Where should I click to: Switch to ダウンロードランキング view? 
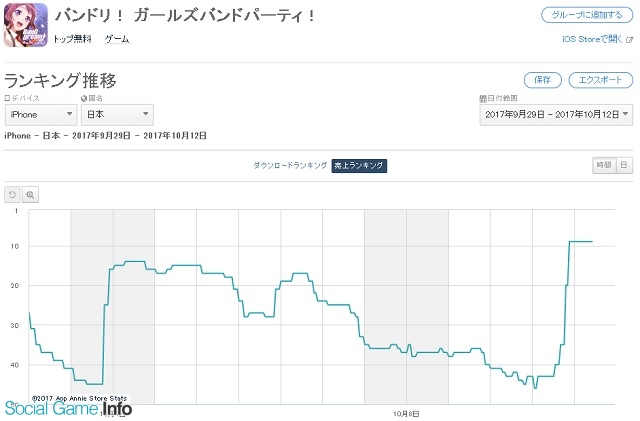pos(290,165)
